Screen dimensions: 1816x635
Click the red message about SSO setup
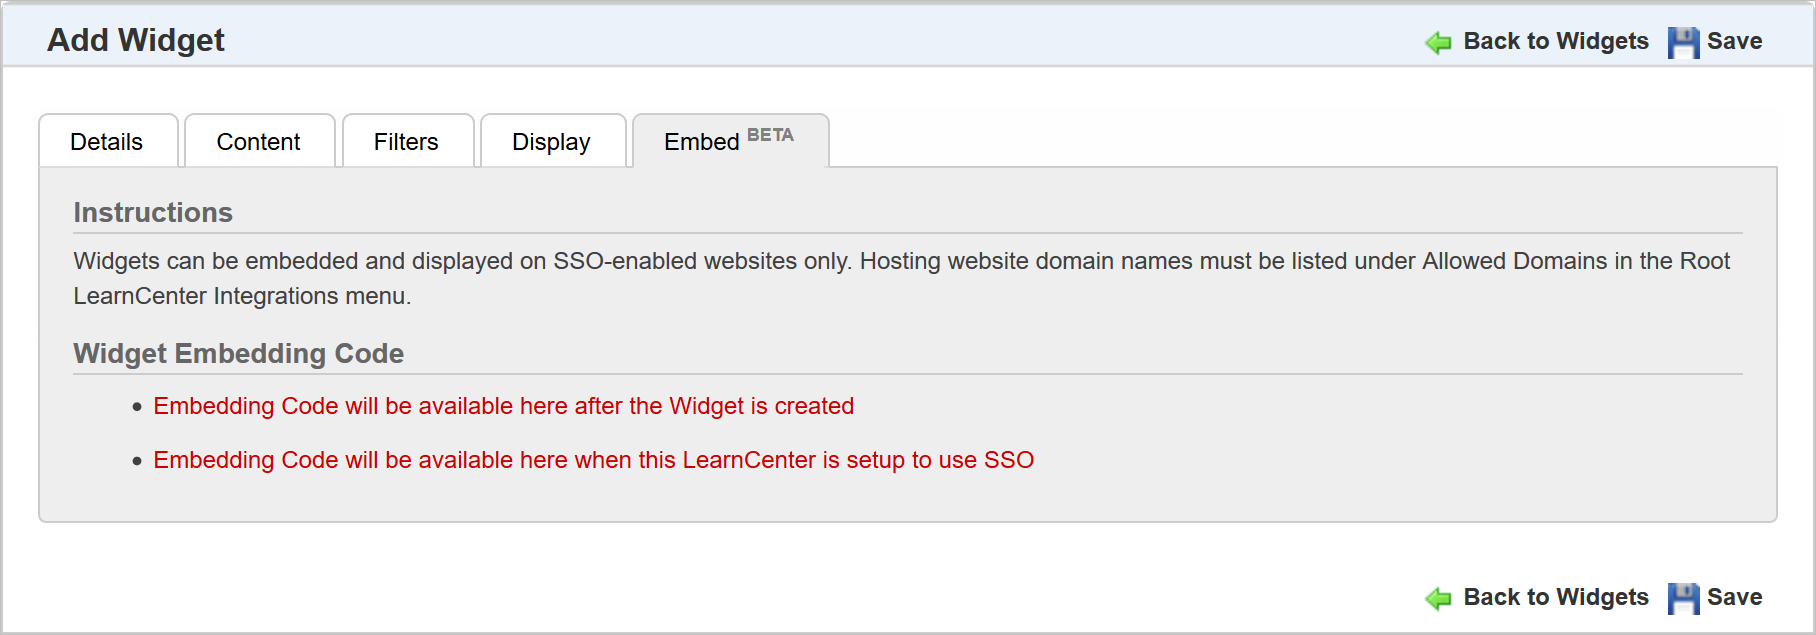(593, 460)
